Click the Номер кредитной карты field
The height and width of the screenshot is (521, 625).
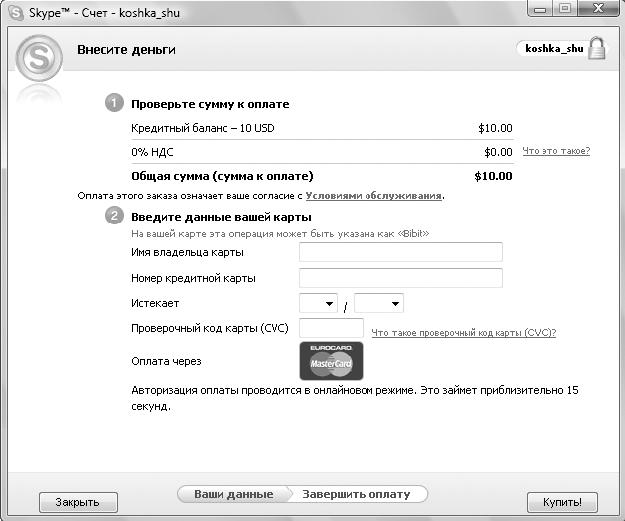point(401,278)
